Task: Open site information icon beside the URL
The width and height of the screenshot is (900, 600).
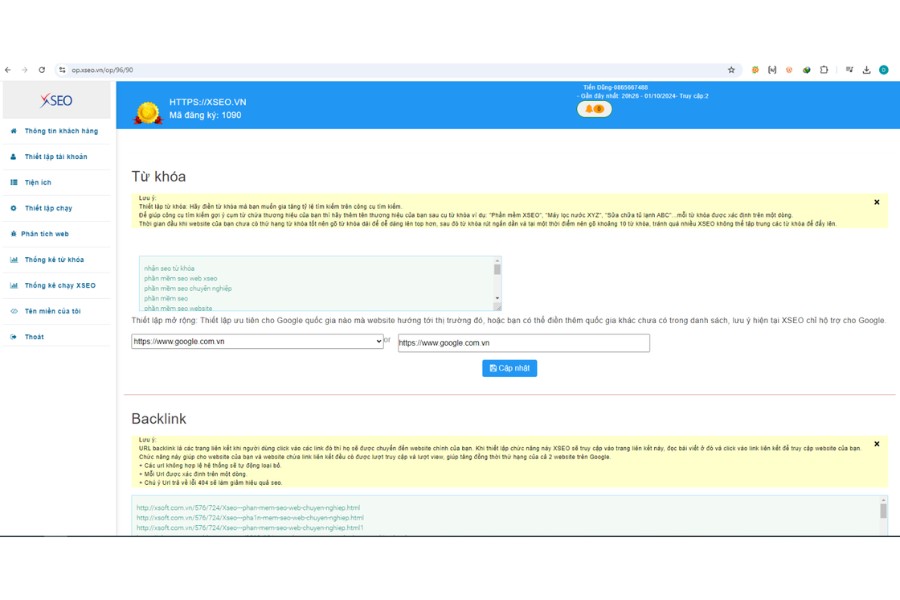Action: pyautogui.click(x=62, y=70)
